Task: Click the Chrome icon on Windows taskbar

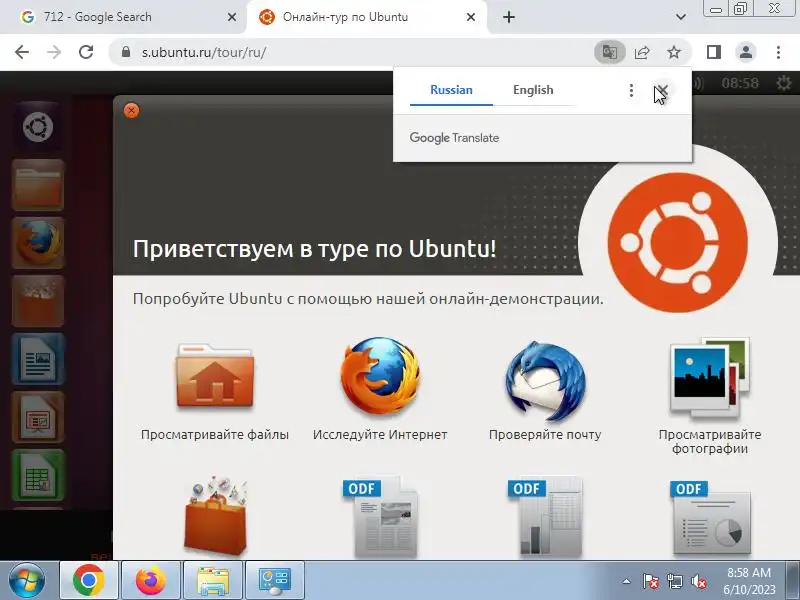Action: coord(89,581)
